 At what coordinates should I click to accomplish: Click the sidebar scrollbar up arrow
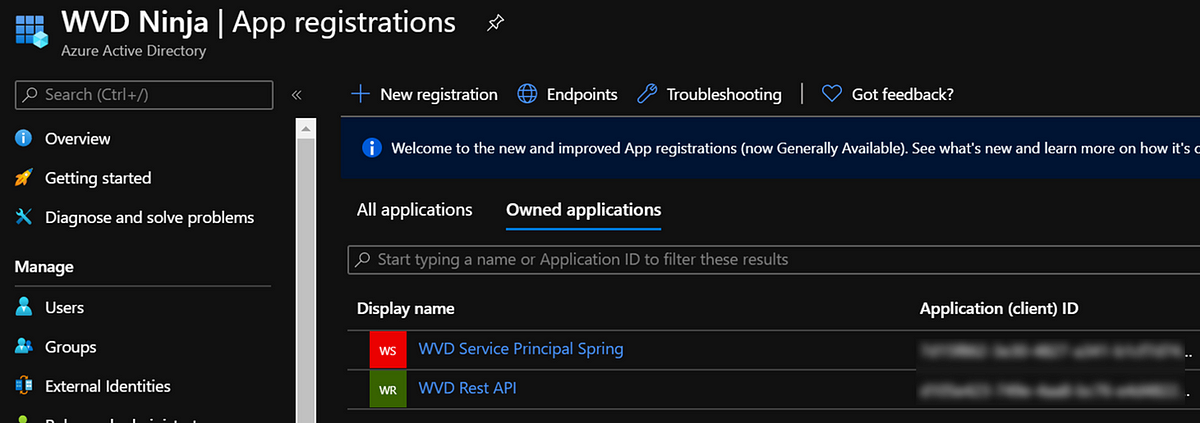(306, 127)
